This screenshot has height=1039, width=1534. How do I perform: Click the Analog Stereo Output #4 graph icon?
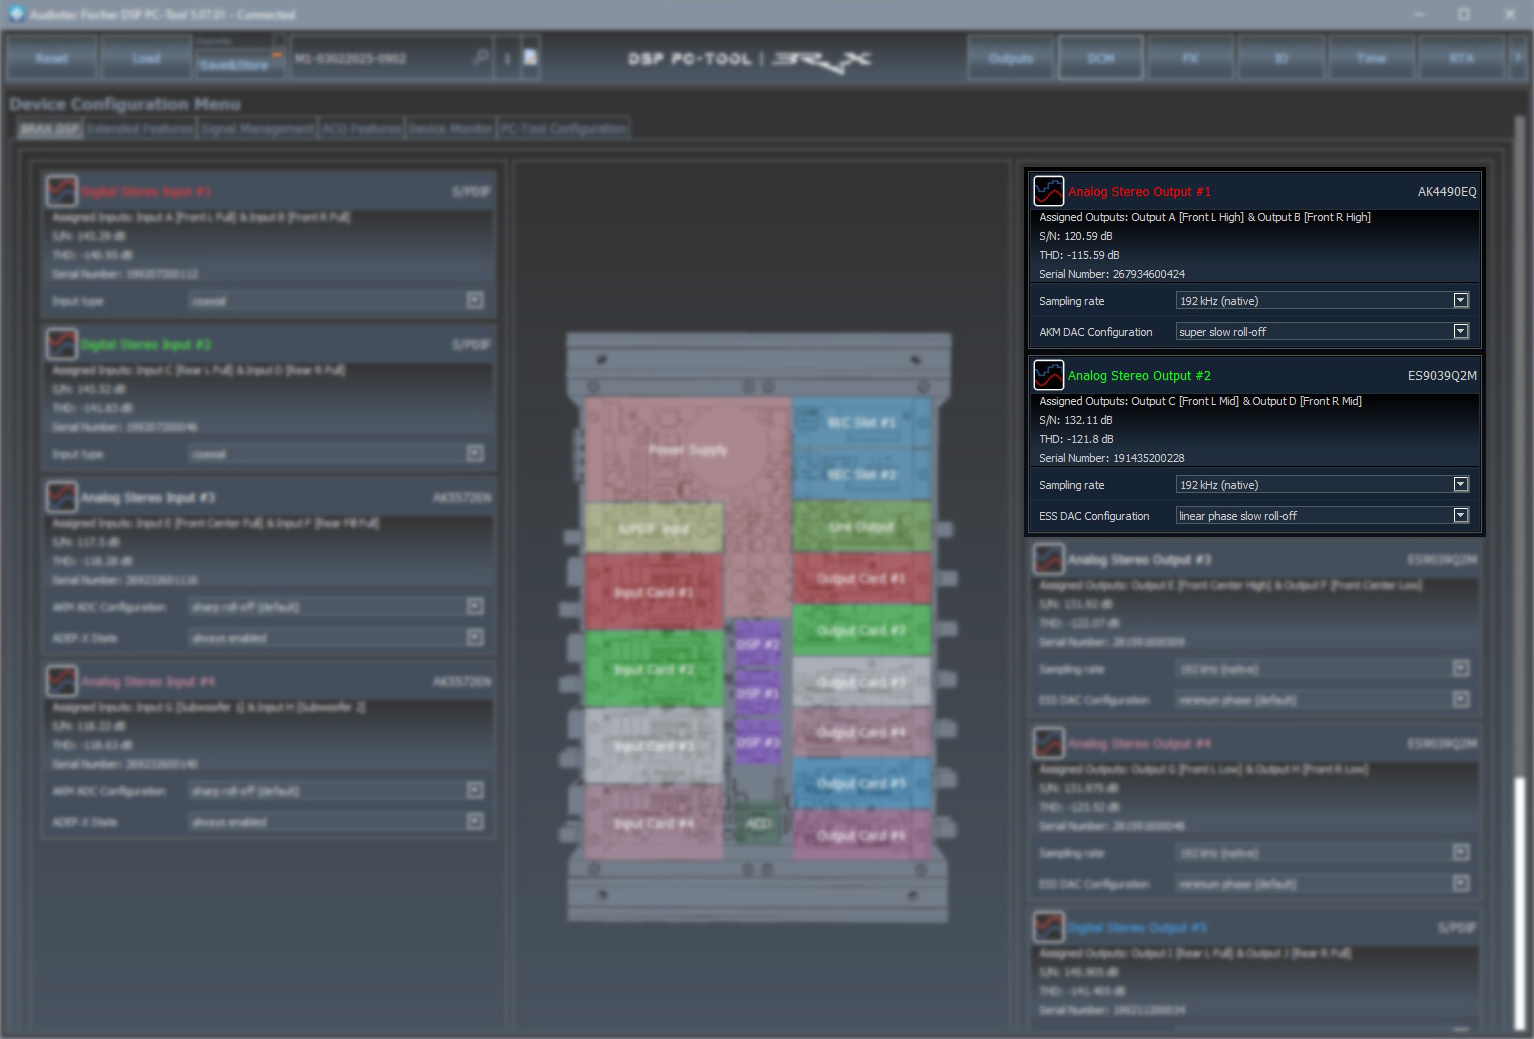(1048, 743)
